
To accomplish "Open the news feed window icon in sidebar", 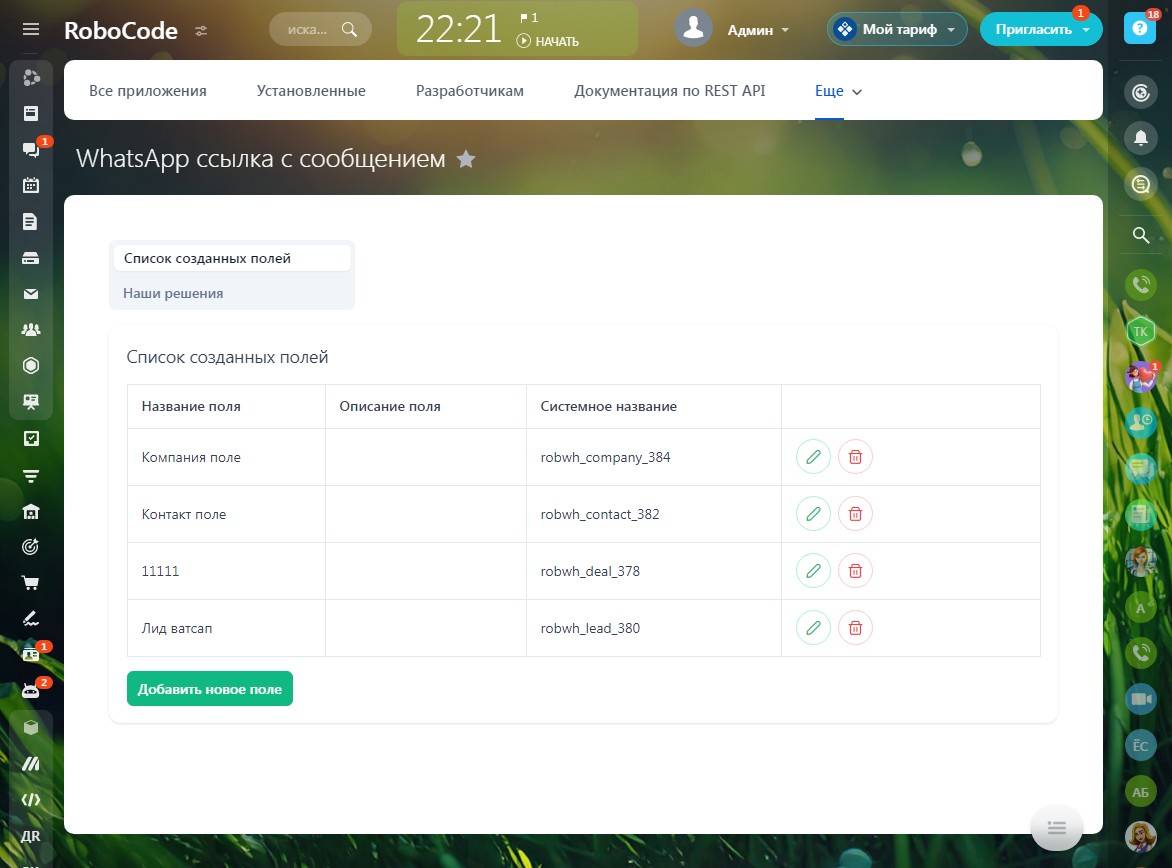I will click(31, 113).
